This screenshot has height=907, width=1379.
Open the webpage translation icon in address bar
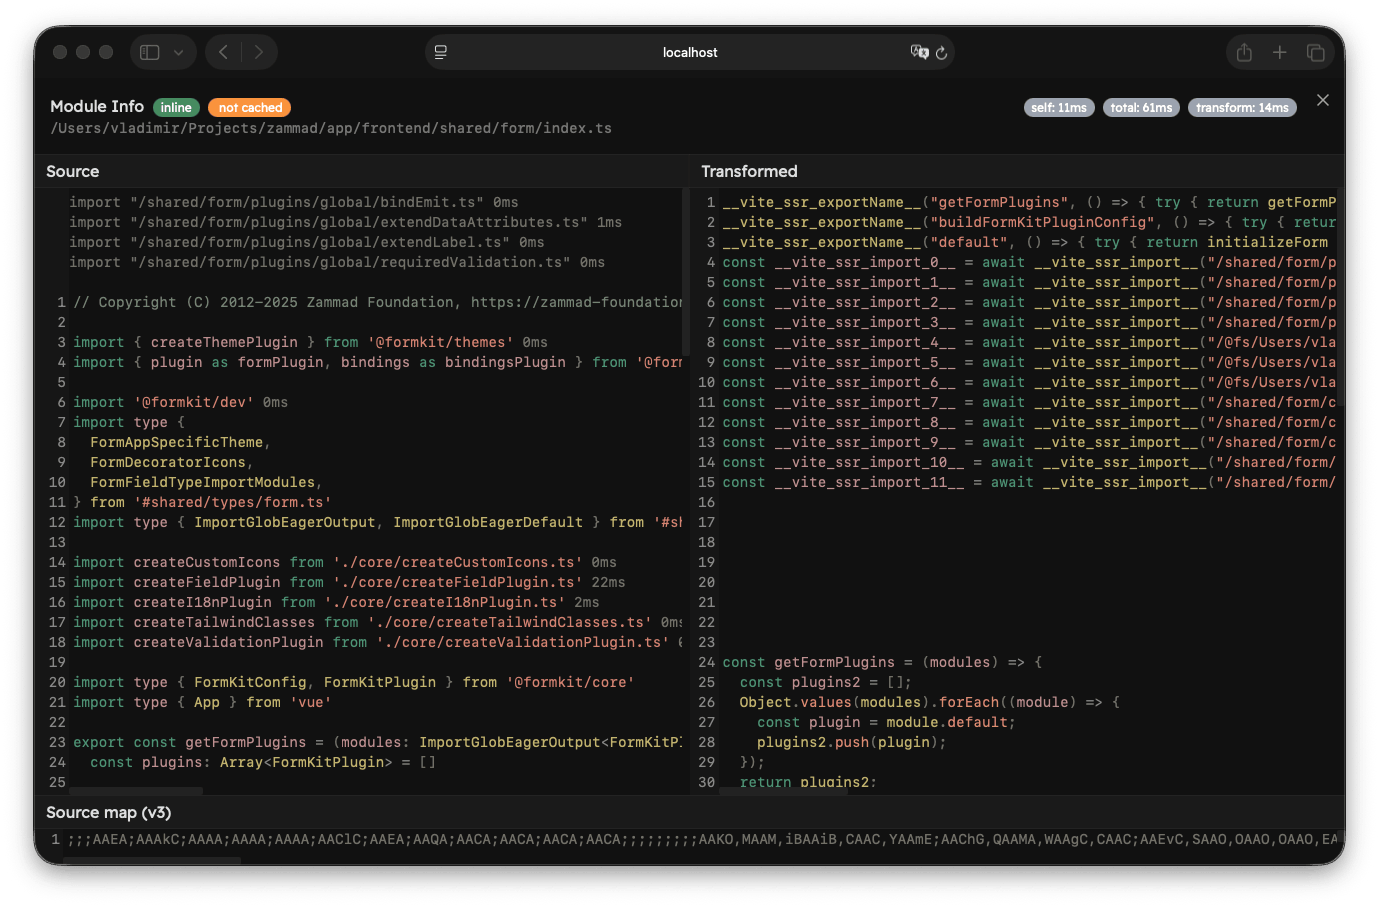pyautogui.click(x=918, y=52)
